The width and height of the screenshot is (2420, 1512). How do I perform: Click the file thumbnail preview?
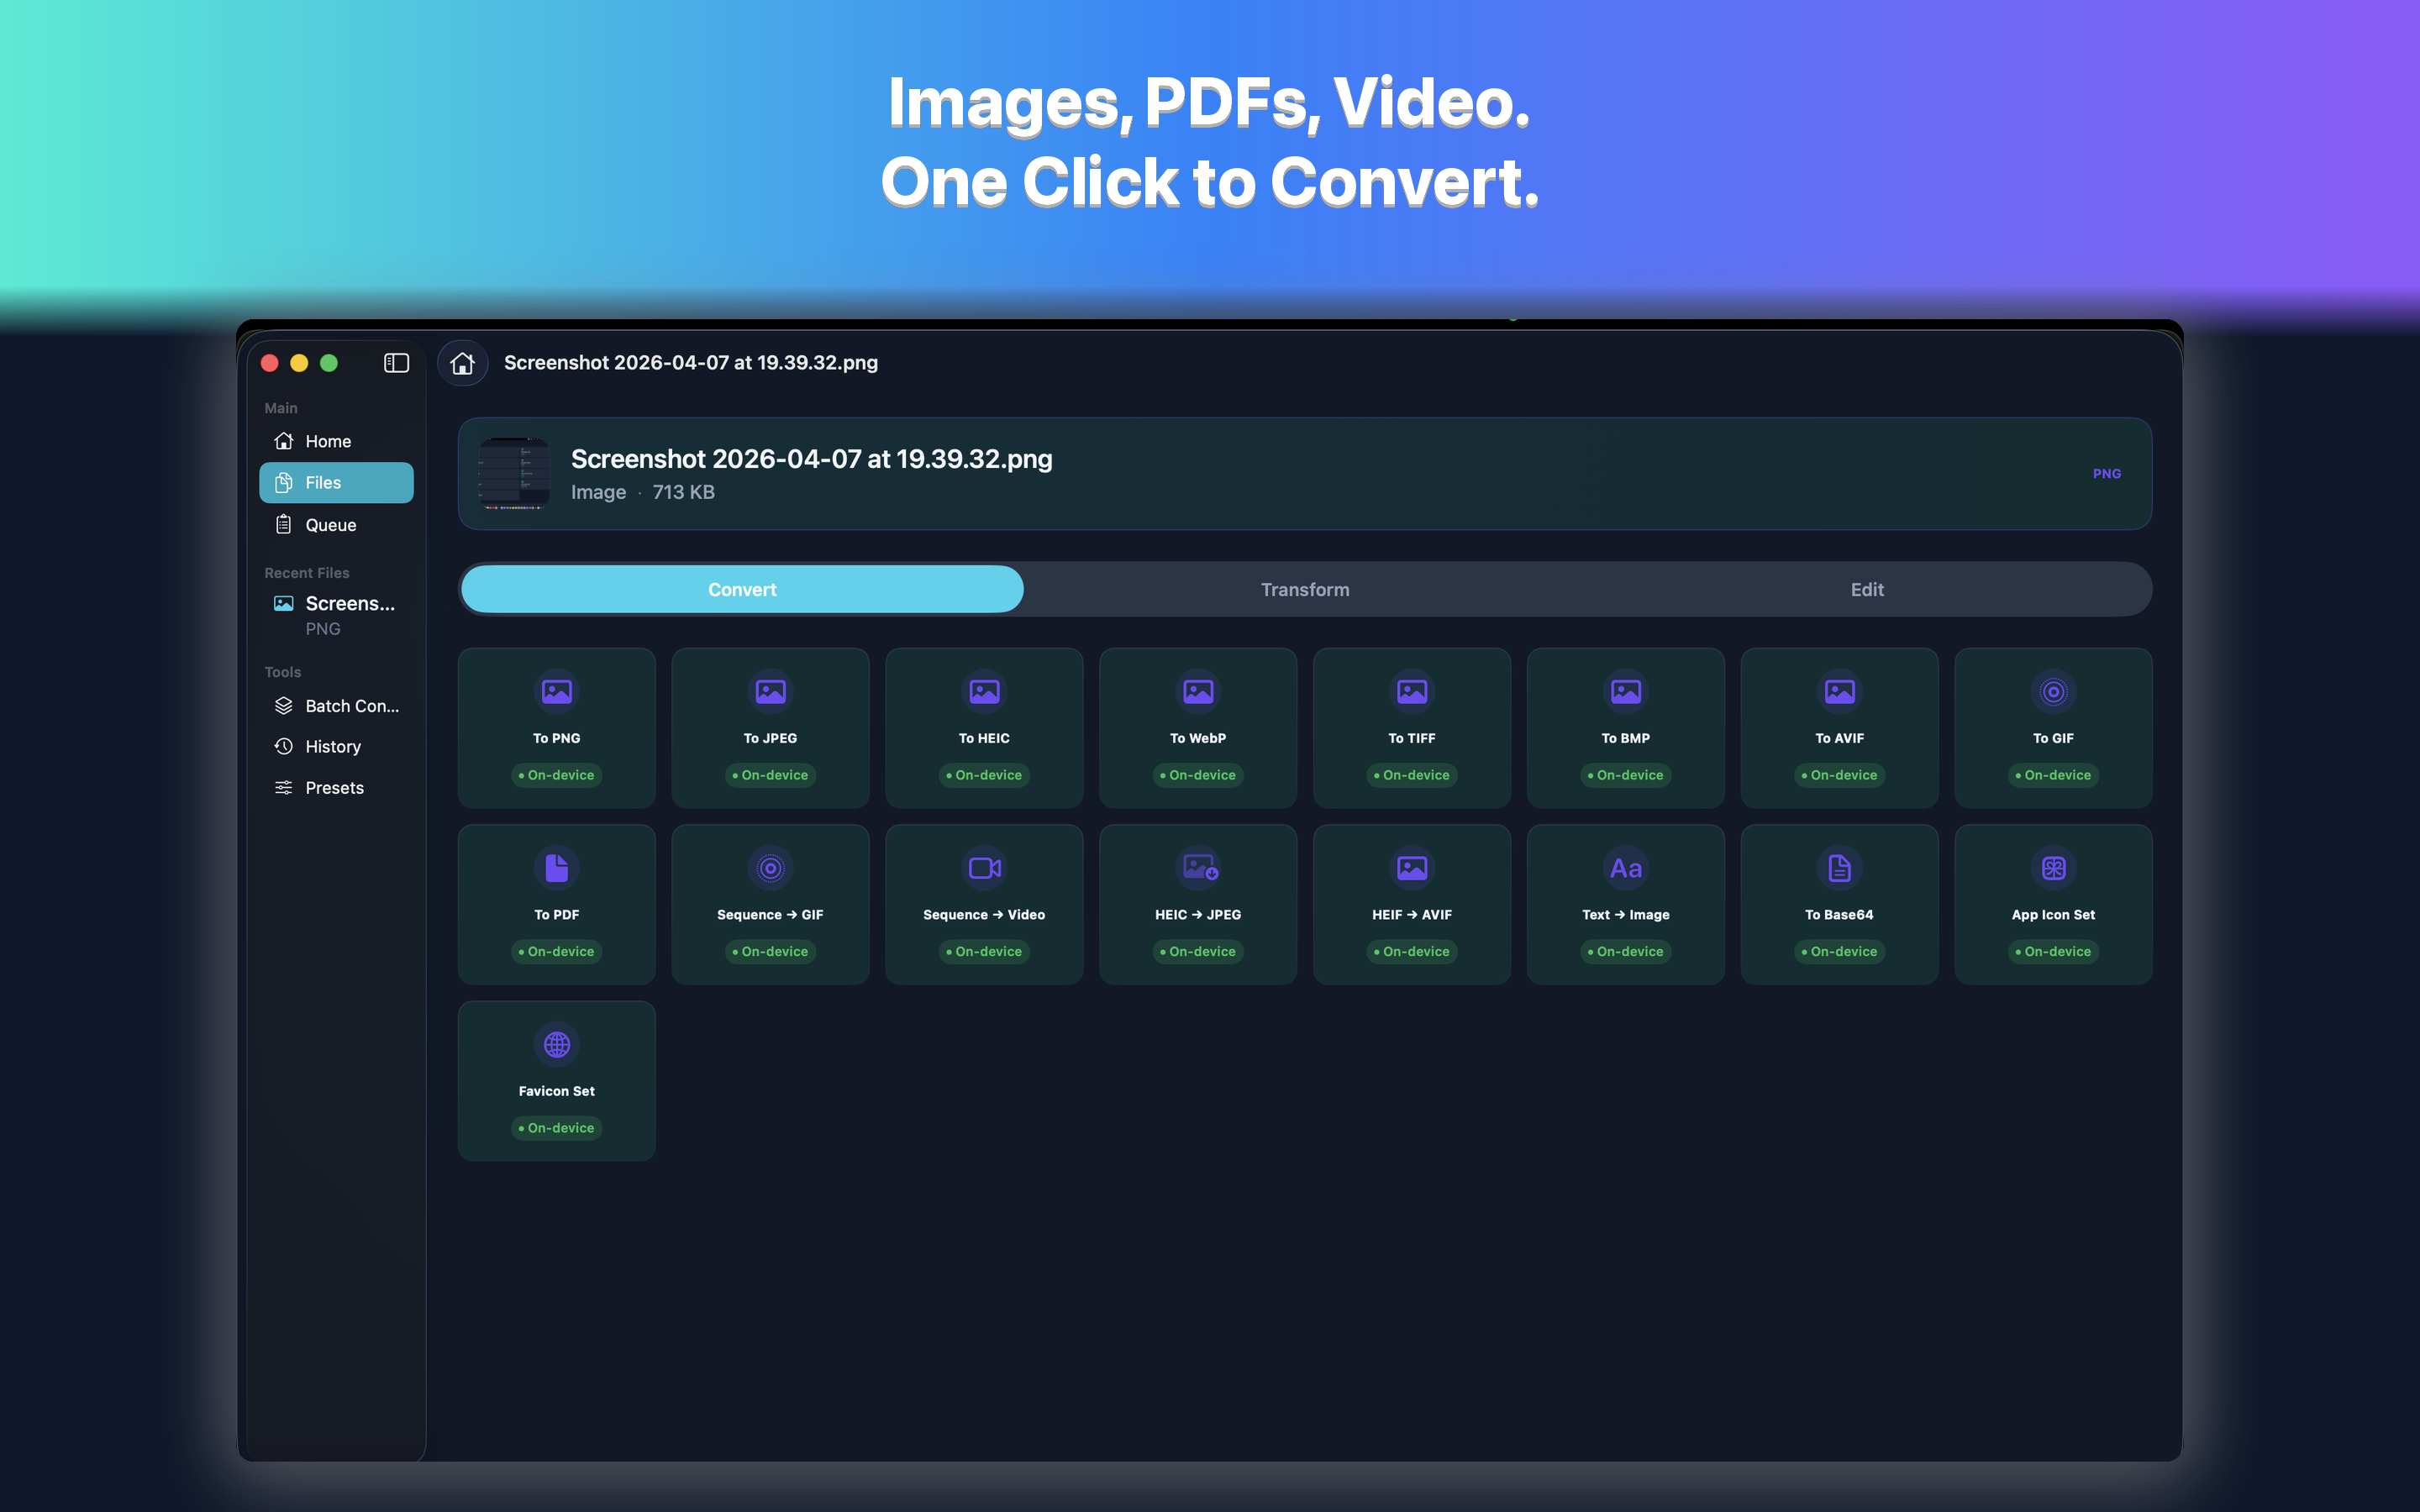coord(514,474)
